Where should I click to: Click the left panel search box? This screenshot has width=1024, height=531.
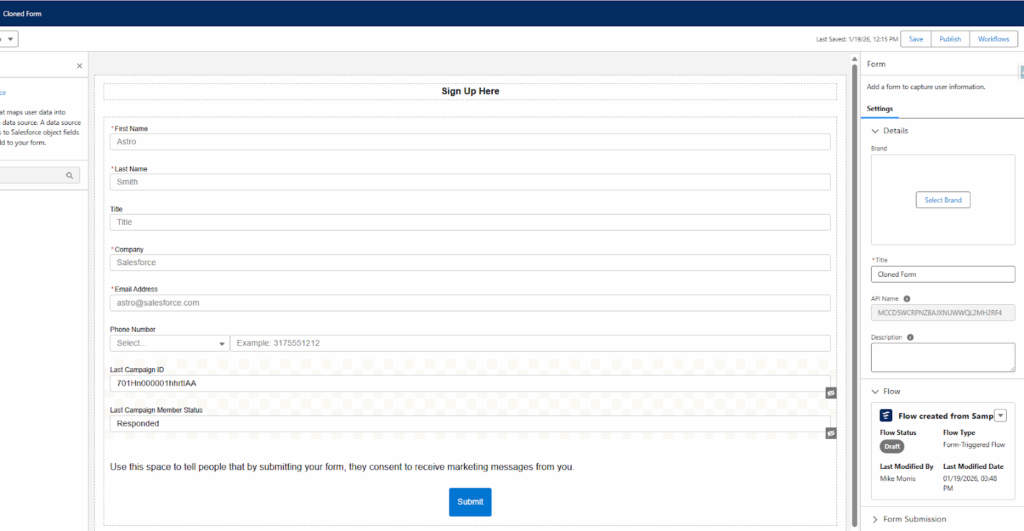[x=38, y=175]
